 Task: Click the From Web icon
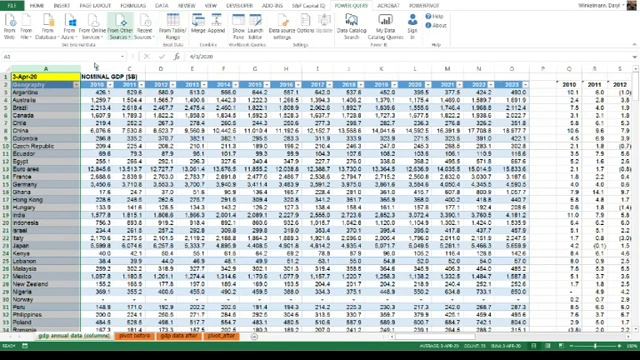9,27
